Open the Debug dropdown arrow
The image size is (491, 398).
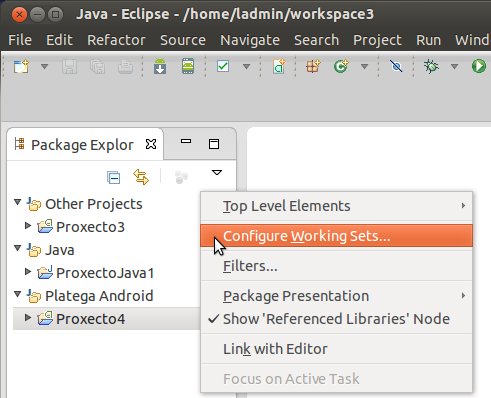click(x=454, y=66)
